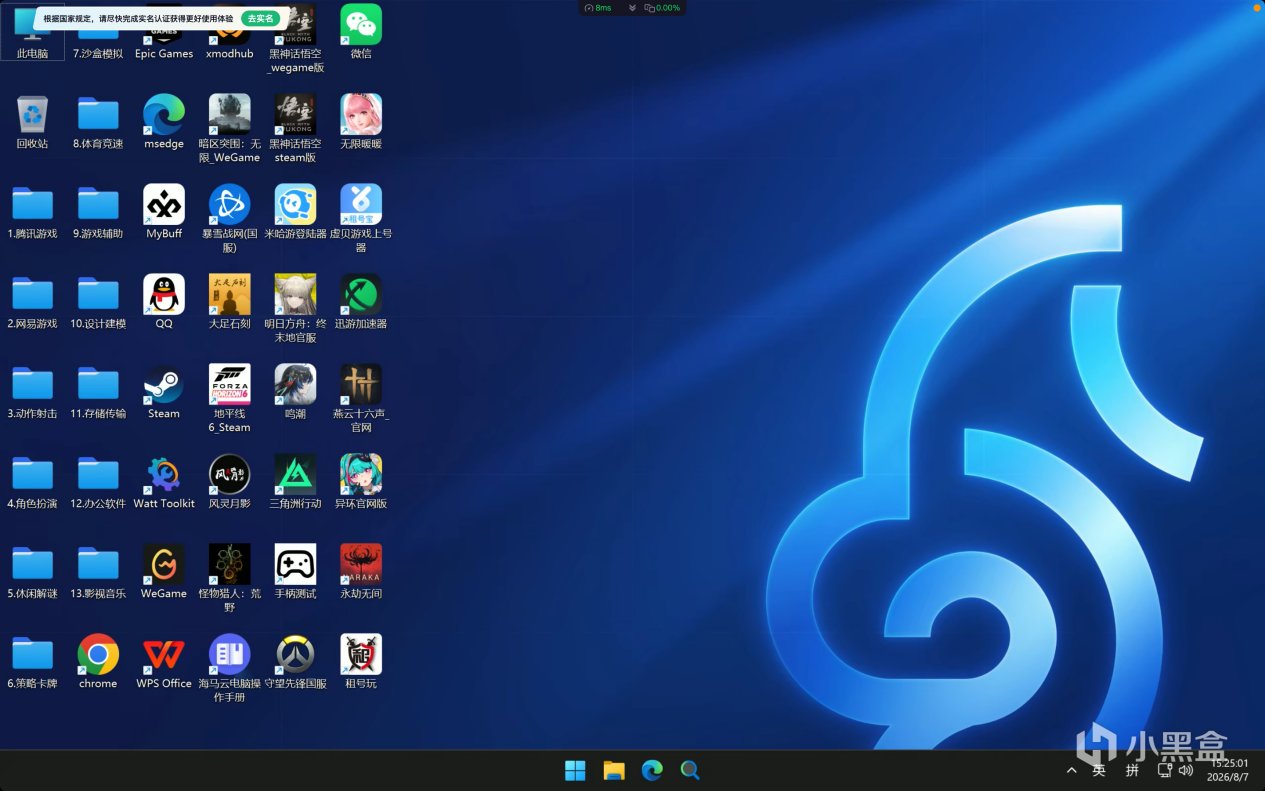Launch 明日方舟：终末地官服 icon
Viewport: 1265px width, 791px height.
[x=295, y=295]
